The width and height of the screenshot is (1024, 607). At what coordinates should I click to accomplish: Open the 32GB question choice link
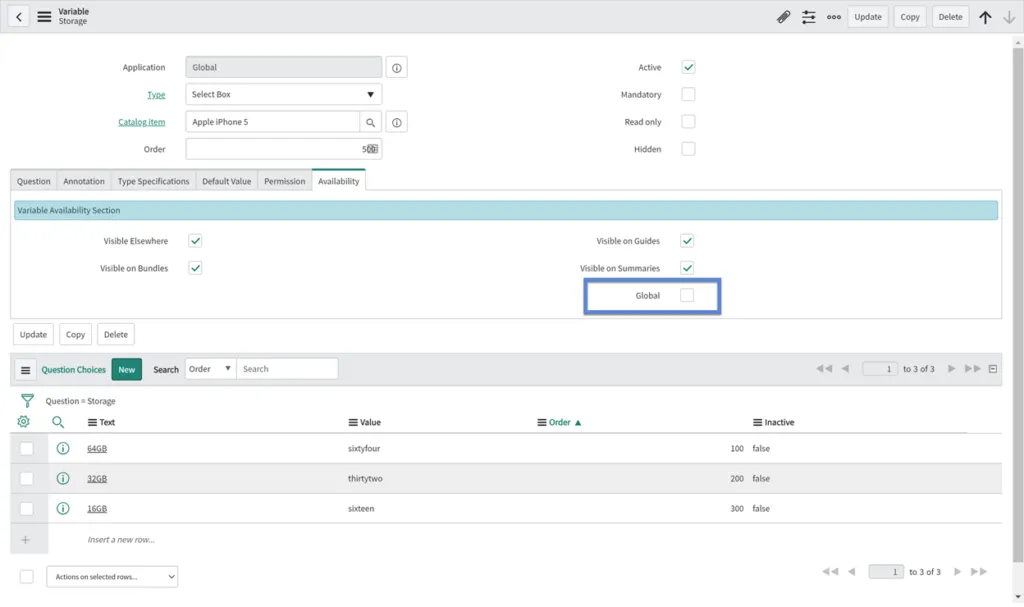[97, 479]
